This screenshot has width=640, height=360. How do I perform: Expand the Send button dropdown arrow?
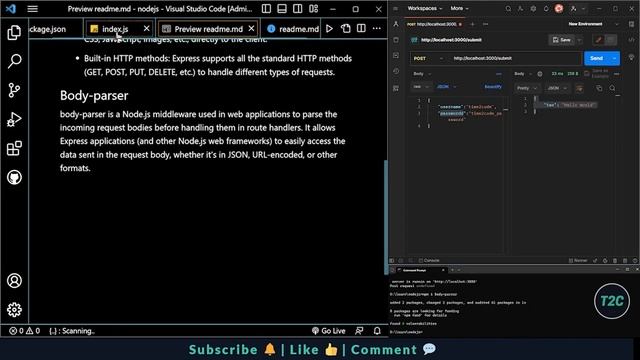coord(614,58)
